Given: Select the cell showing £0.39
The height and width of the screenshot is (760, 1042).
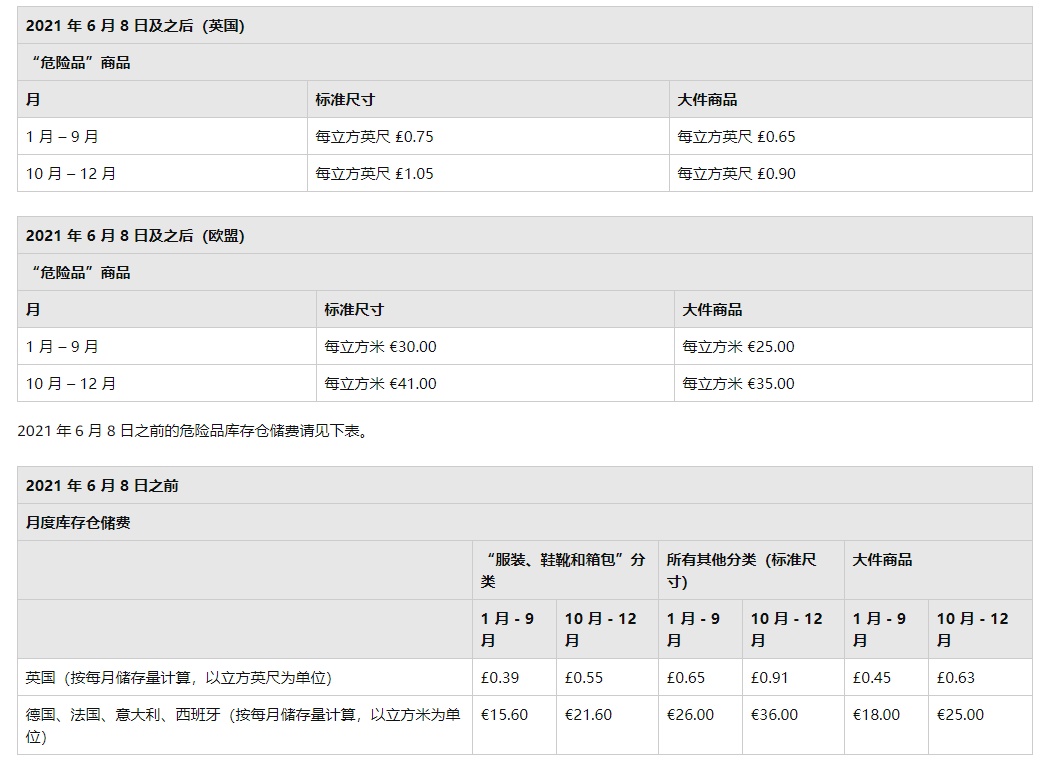Looking at the screenshot, I should coord(496,677).
